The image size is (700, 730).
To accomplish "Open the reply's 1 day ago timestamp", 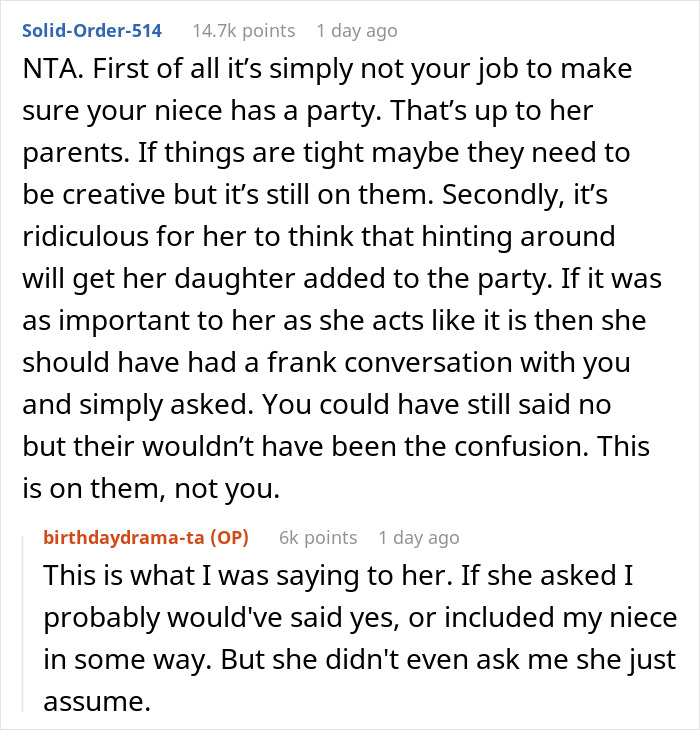I will coord(419,538).
